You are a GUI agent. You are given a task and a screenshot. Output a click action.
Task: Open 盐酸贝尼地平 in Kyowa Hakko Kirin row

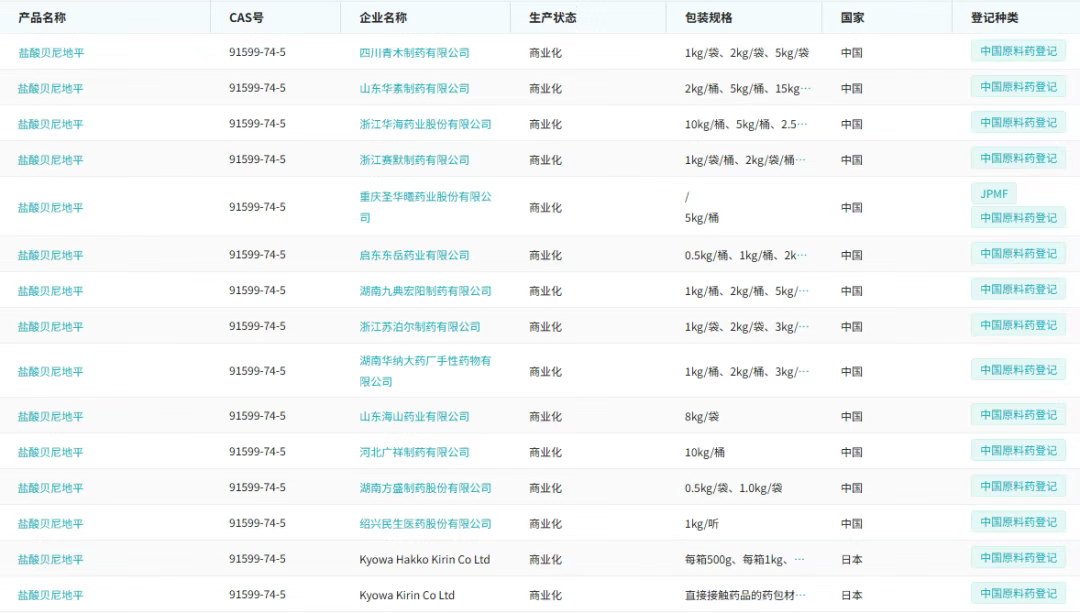pyautogui.click(x=51, y=560)
